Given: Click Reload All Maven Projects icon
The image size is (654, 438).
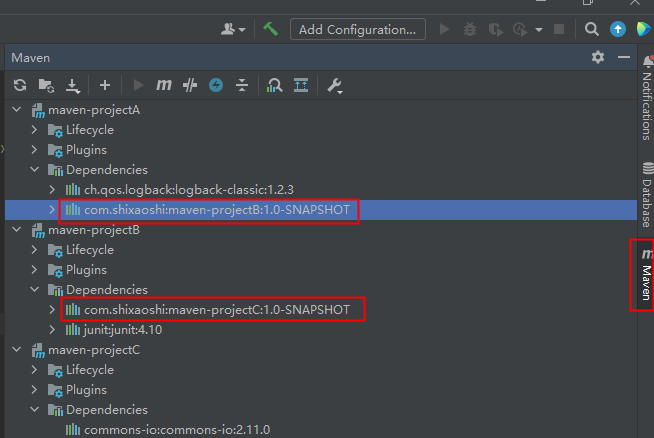Looking at the screenshot, I should (x=20, y=85).
